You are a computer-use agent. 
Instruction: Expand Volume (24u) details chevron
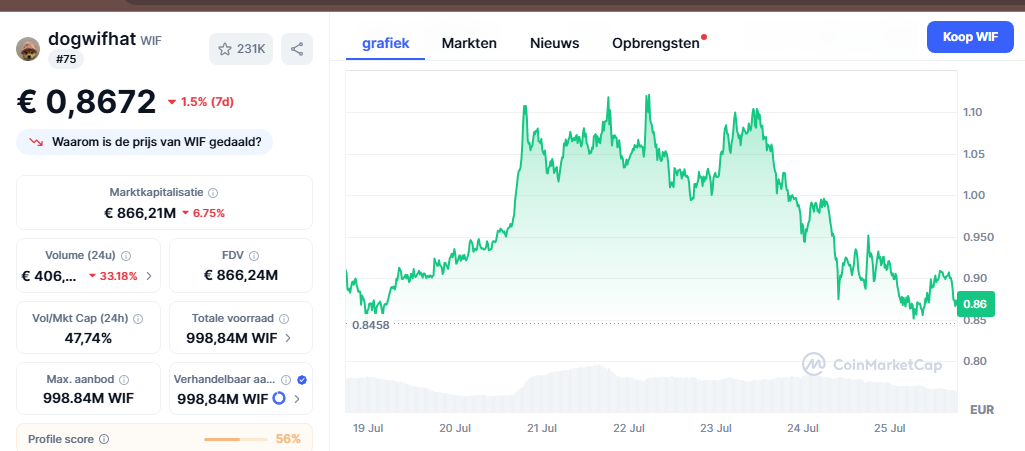coord(149,276)
